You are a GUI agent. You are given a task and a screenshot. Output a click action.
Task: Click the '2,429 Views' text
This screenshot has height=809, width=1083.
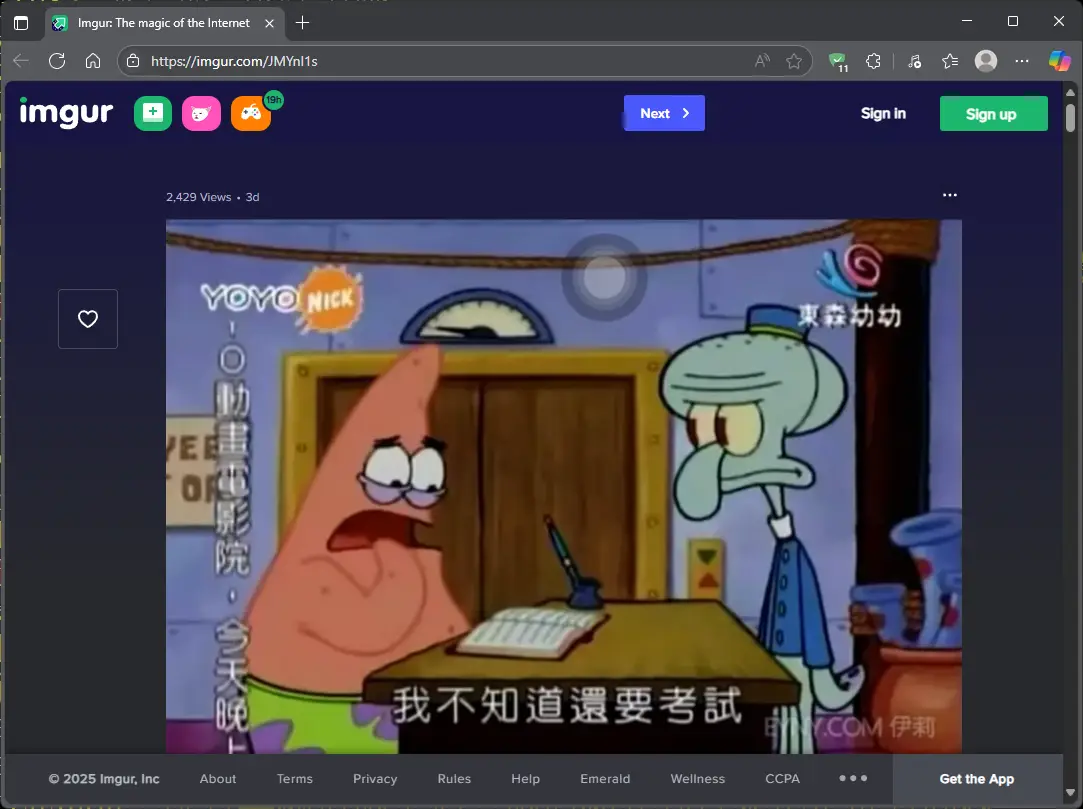198,197
